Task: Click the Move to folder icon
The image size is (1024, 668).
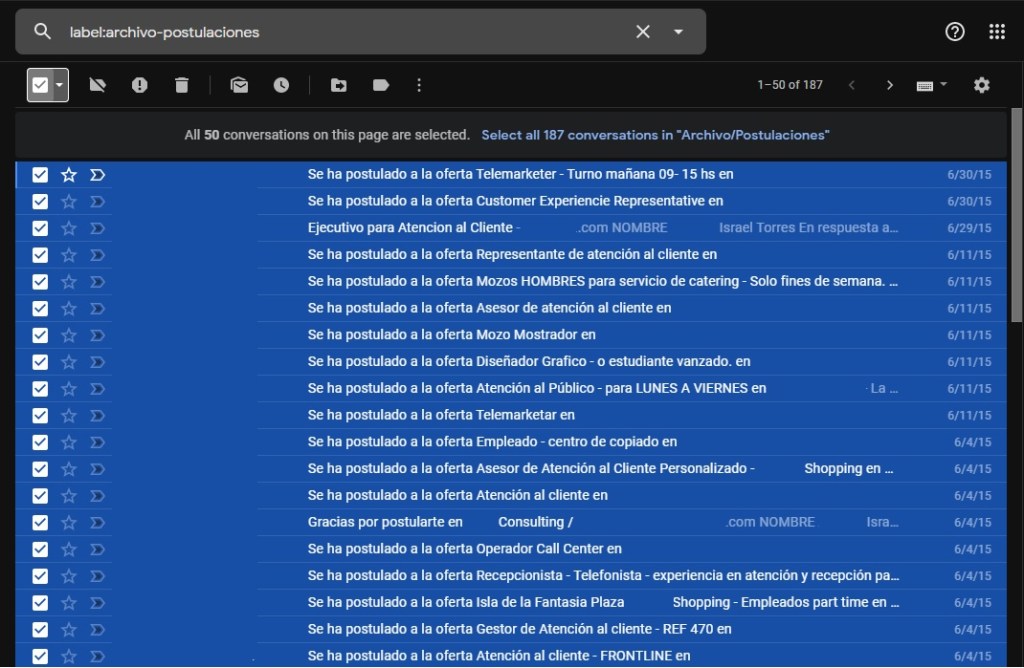Action: [339, 85]
